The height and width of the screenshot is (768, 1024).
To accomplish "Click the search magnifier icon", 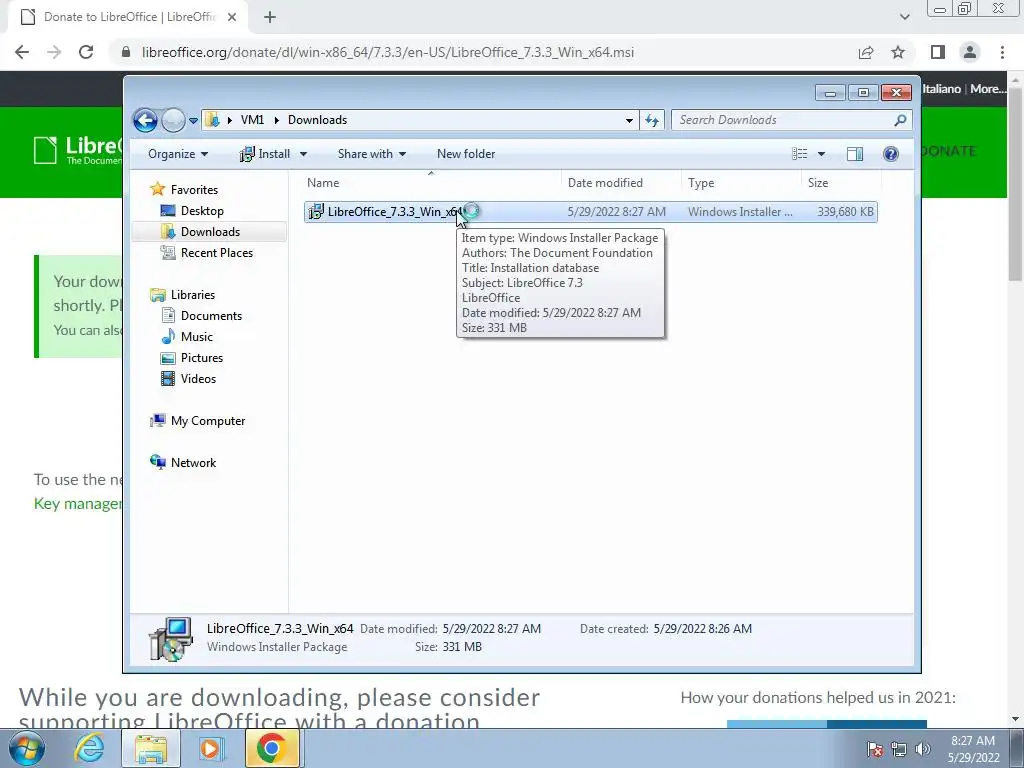I will tap(901, 120).
